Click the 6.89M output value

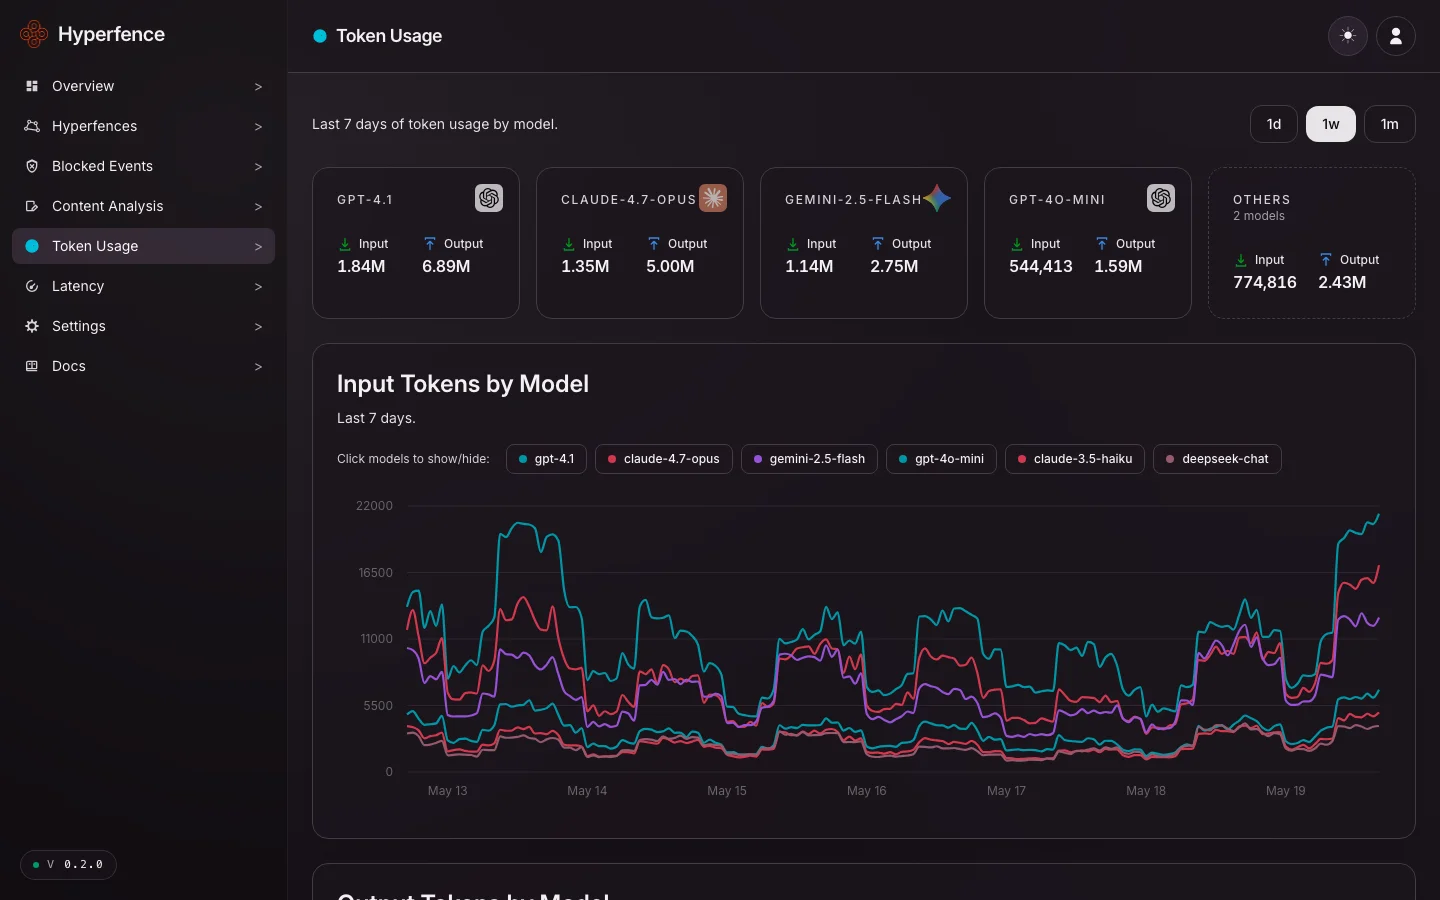pos(446,267)
